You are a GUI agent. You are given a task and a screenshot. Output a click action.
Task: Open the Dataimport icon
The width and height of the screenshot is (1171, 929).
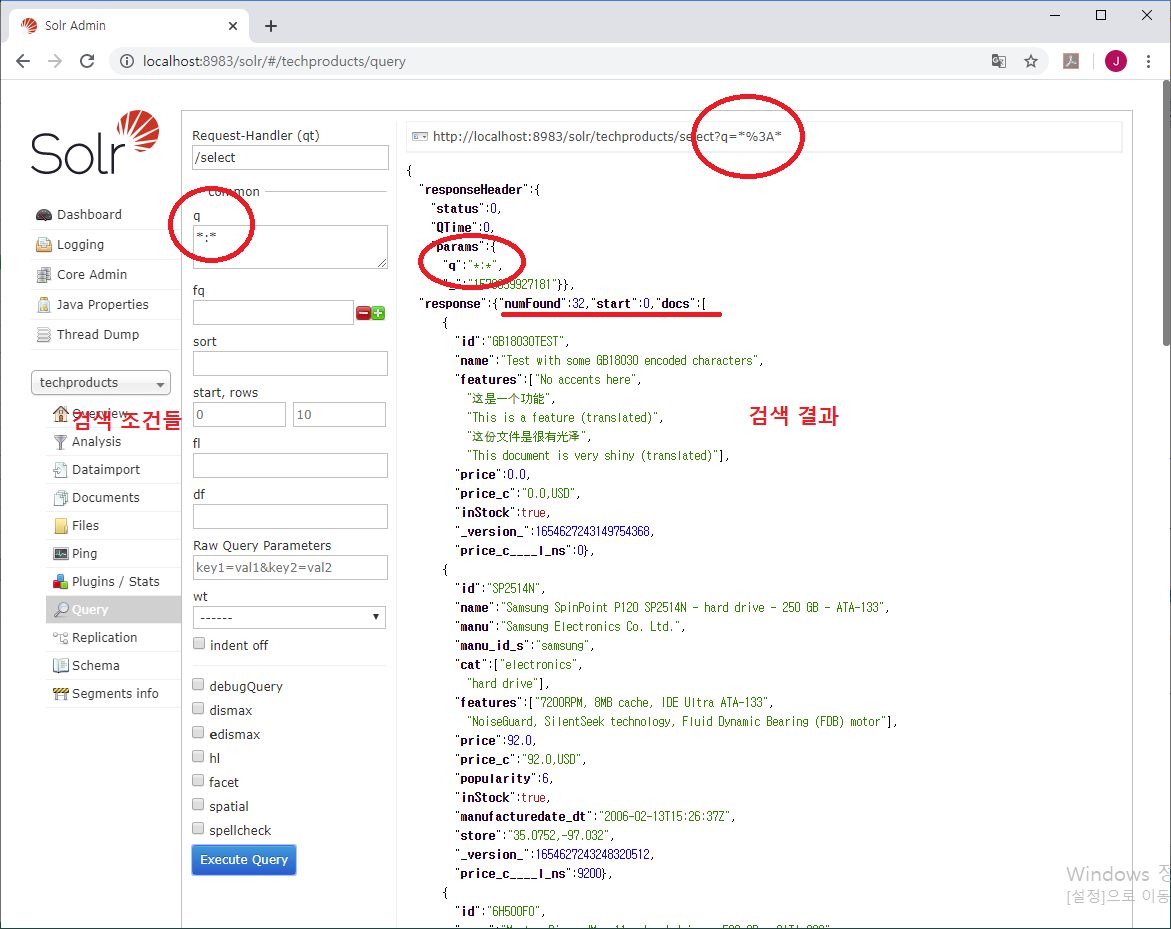60,470
